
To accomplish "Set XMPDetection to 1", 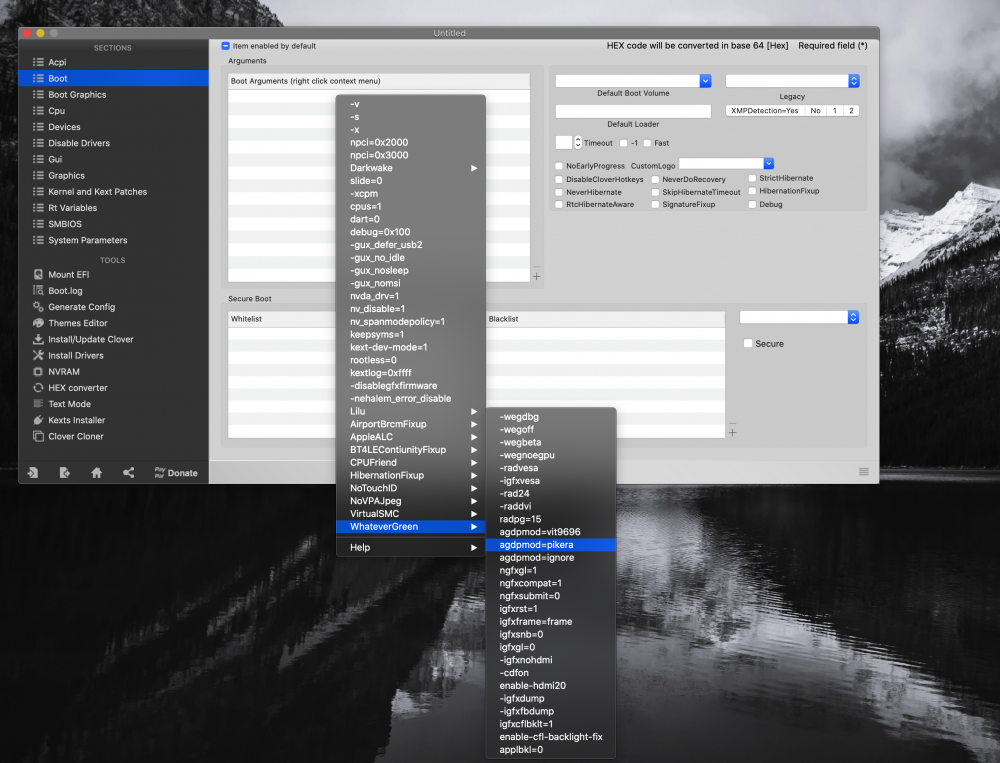I will pyautogui.click(x=834, y=110).
